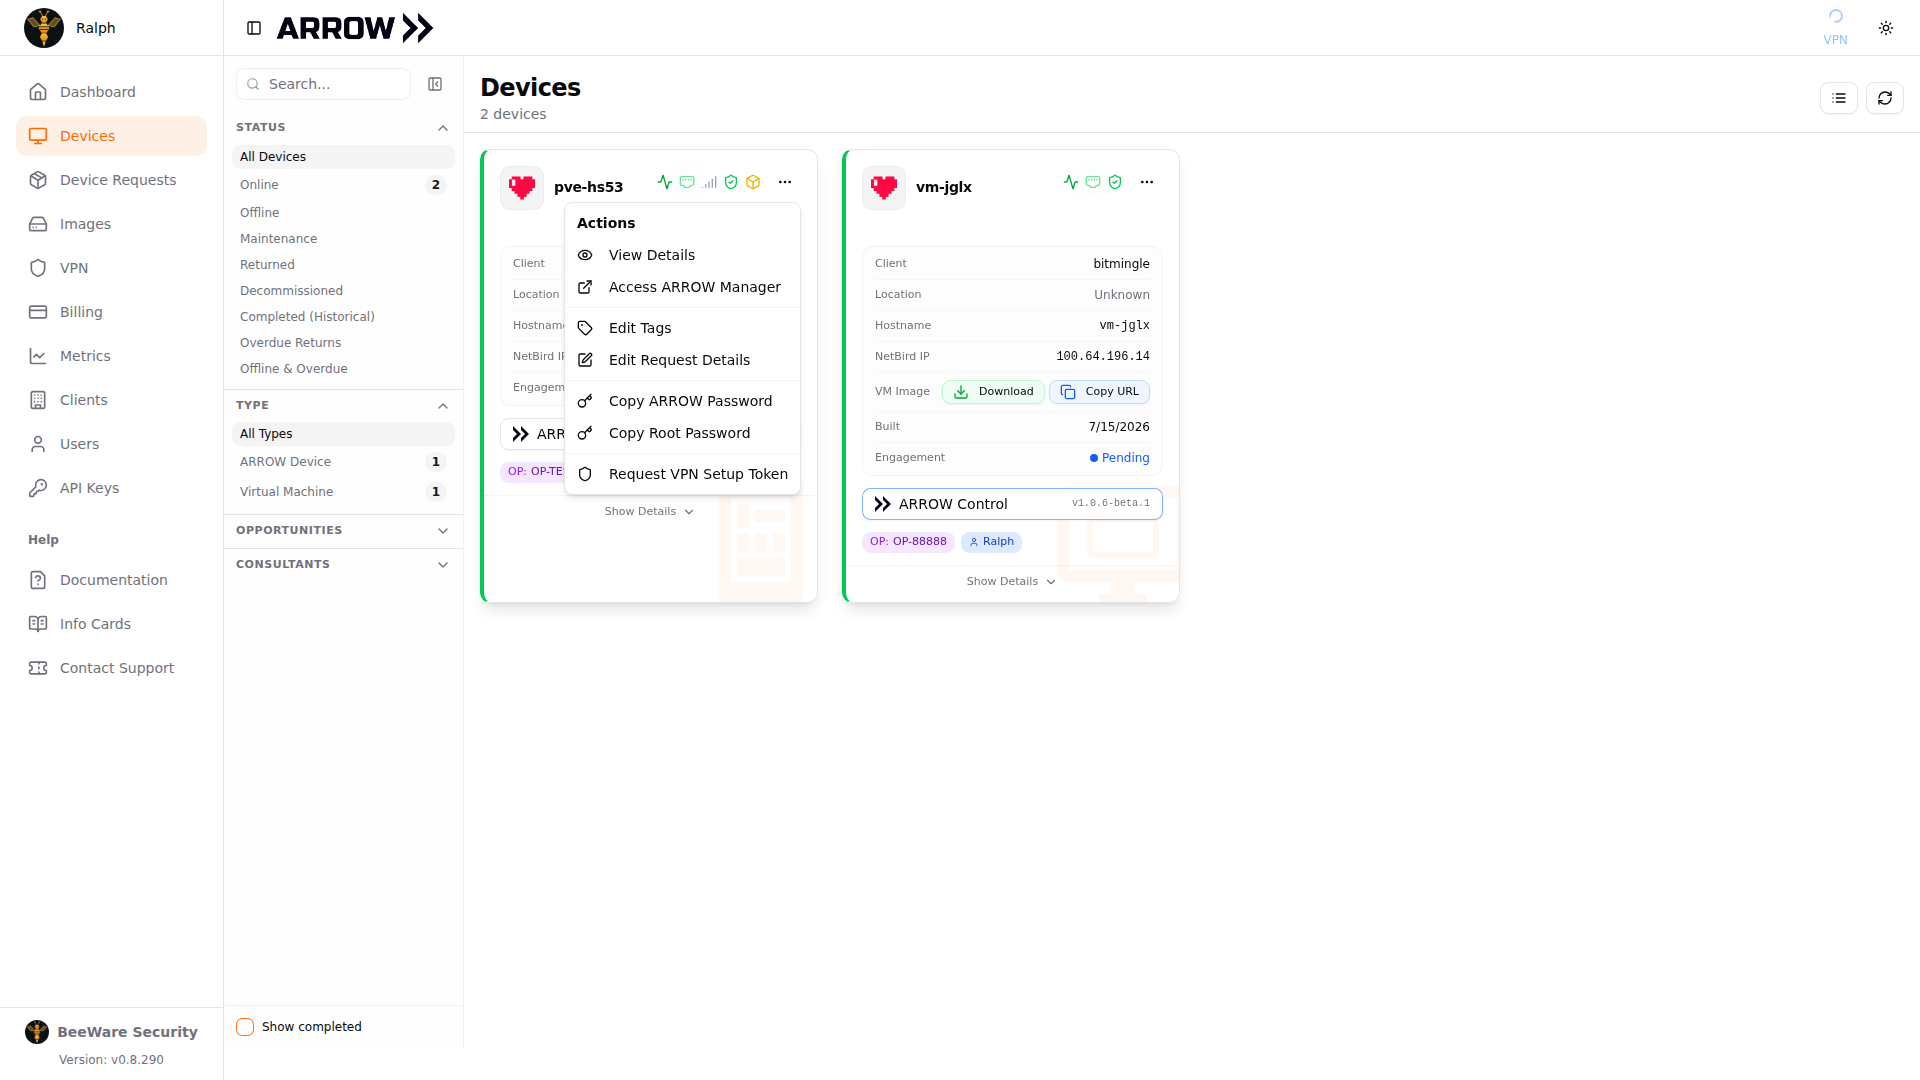
Task: Click pixel heart avatar of pve-hs53
Action: click(522, 187)
